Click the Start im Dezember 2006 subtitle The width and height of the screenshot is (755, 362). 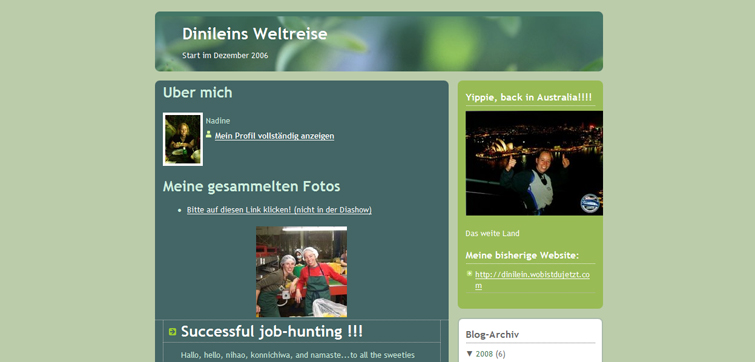225,55
